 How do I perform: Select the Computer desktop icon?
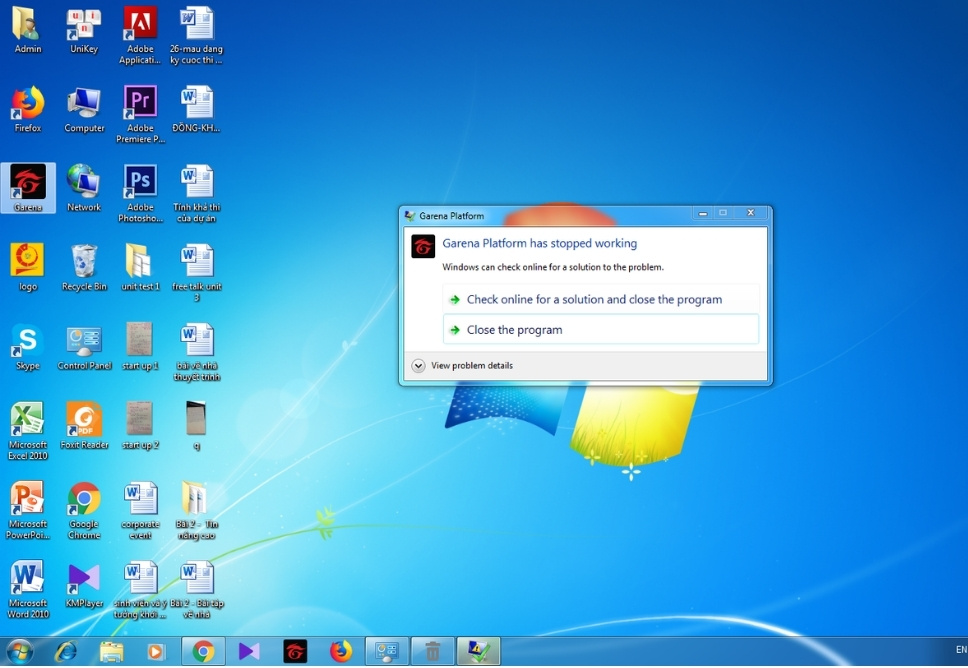[x=84, y=109]
